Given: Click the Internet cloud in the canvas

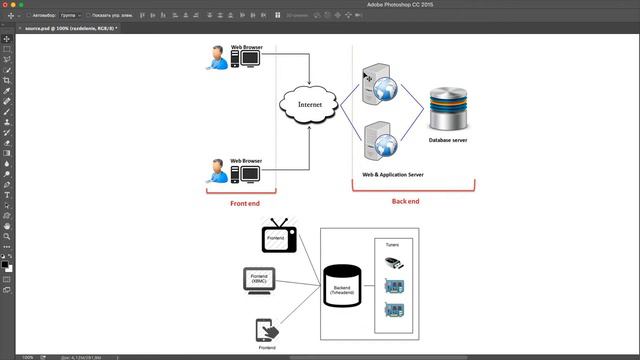Looking at the screenshot, I should pyautogui.click(x=309, y=104).
